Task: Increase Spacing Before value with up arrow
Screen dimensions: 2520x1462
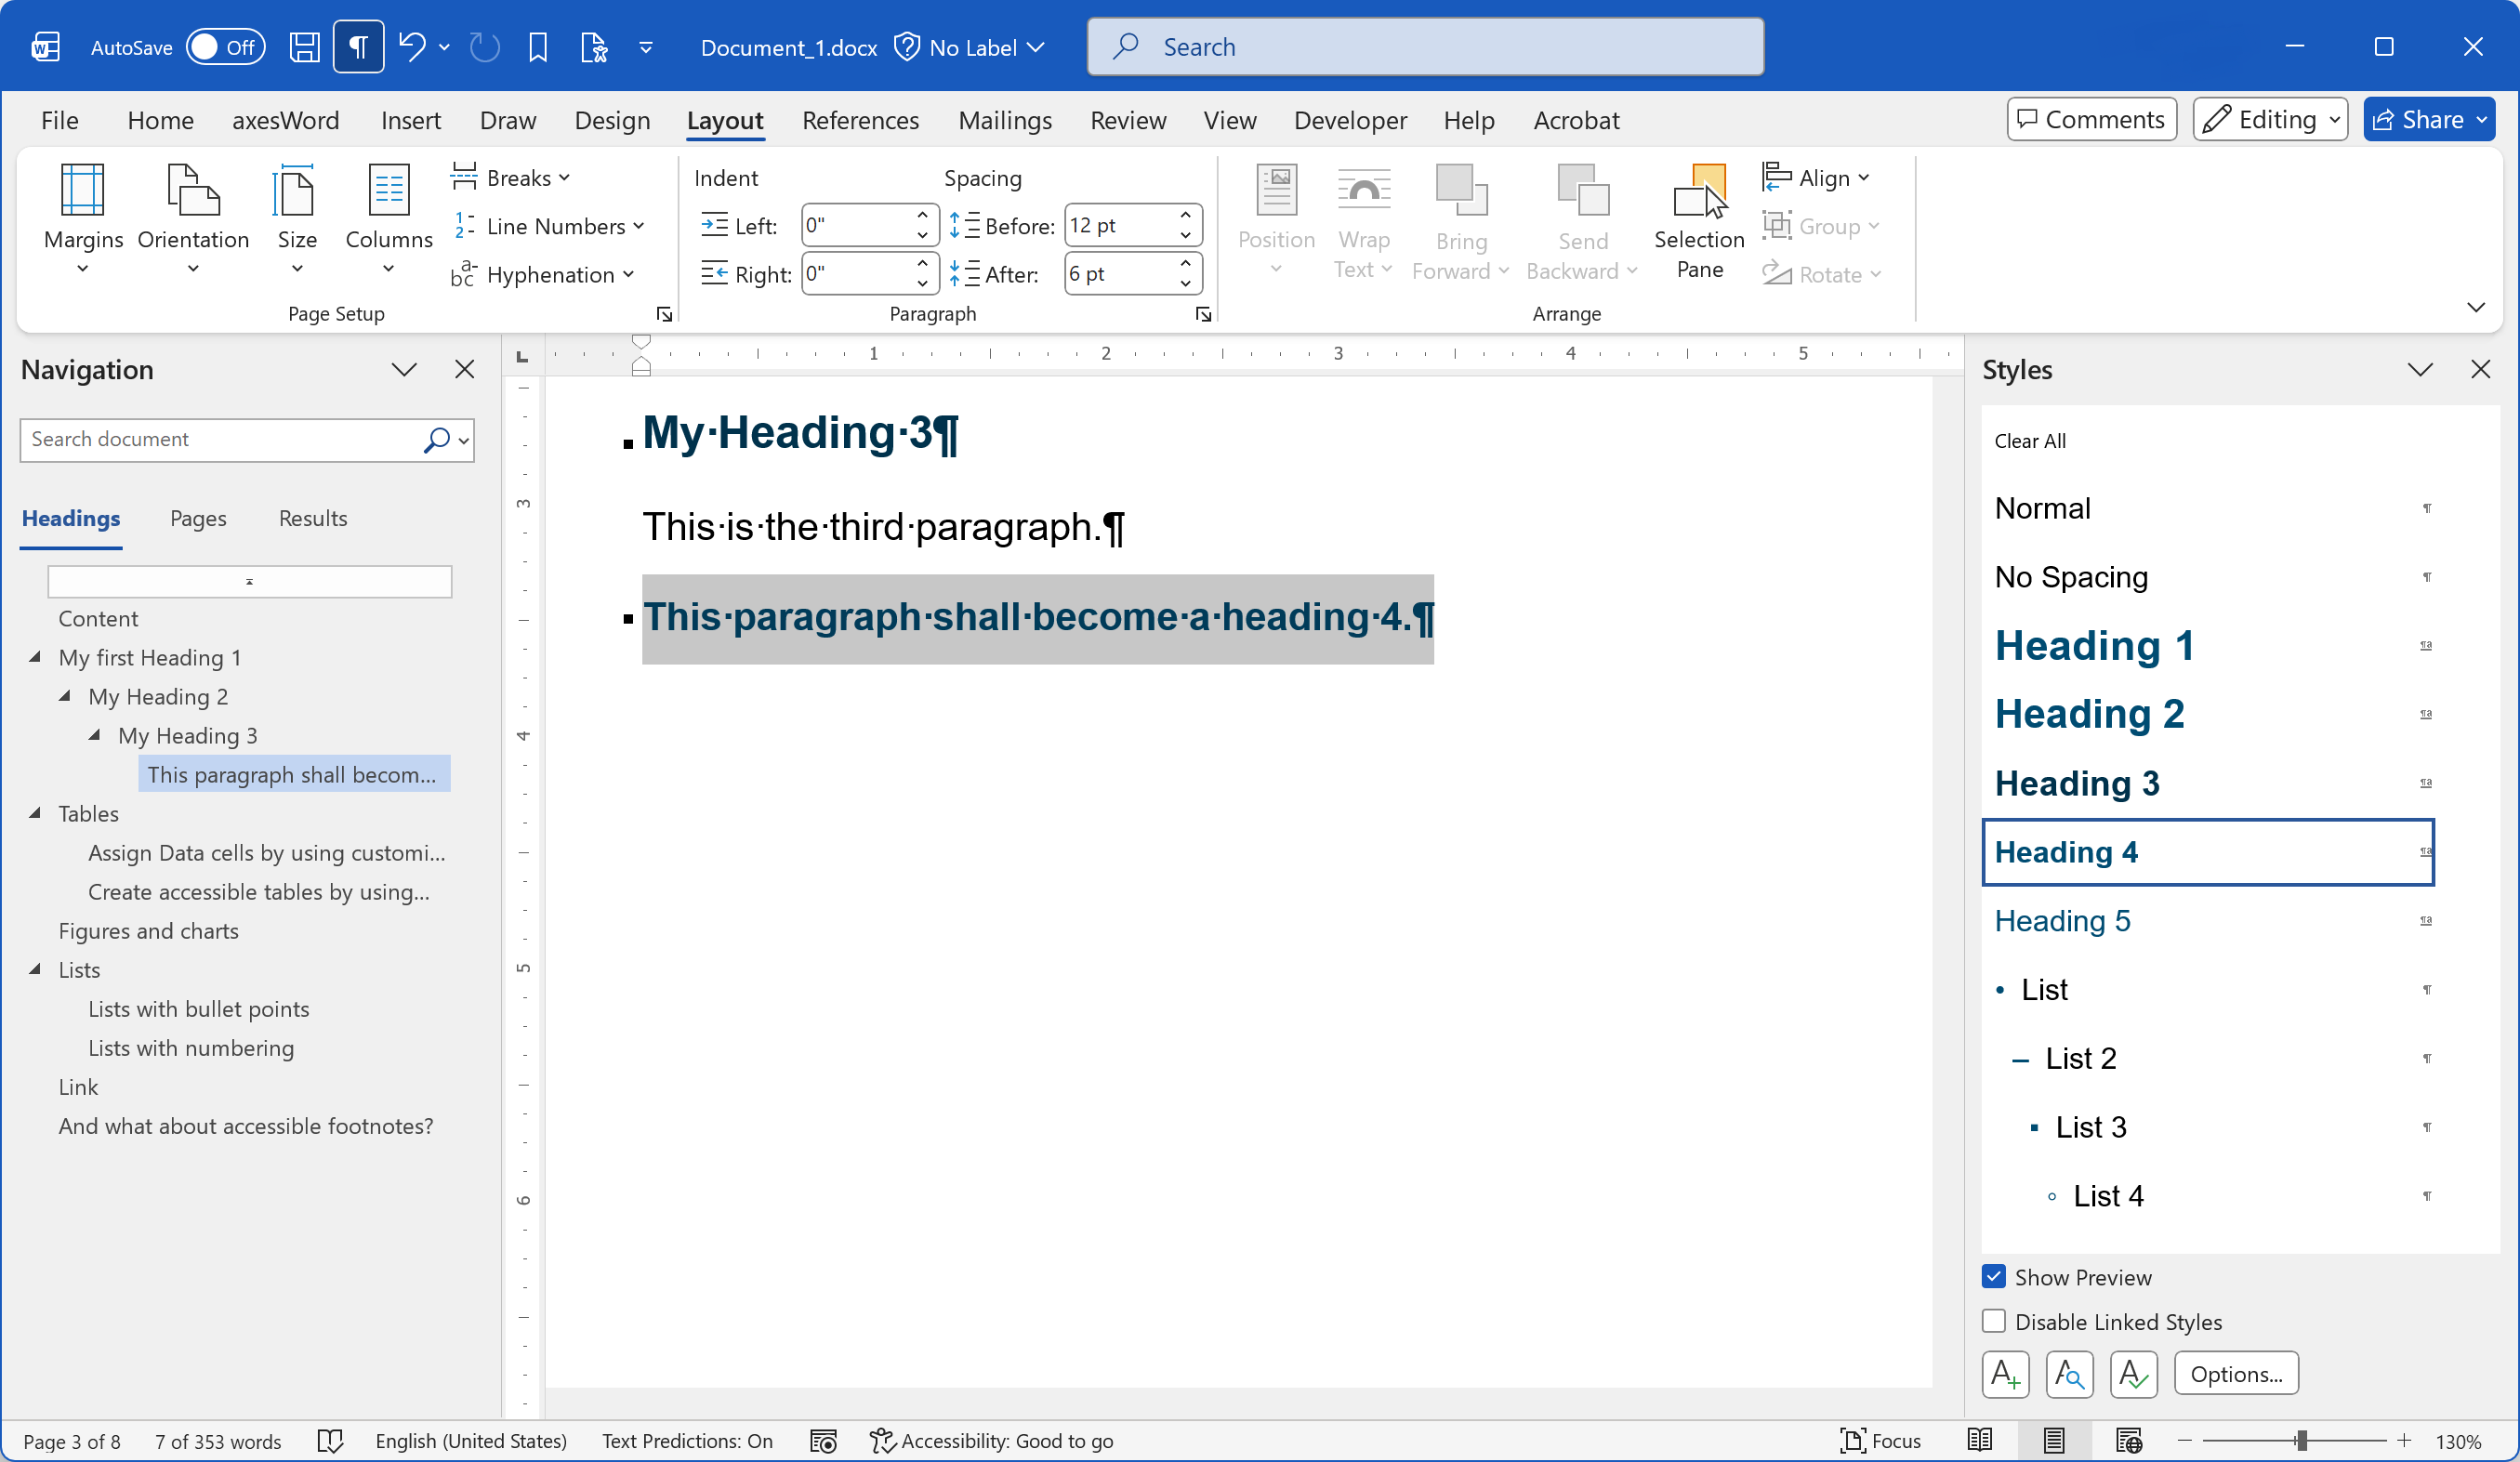Action: coord(1185,215)
